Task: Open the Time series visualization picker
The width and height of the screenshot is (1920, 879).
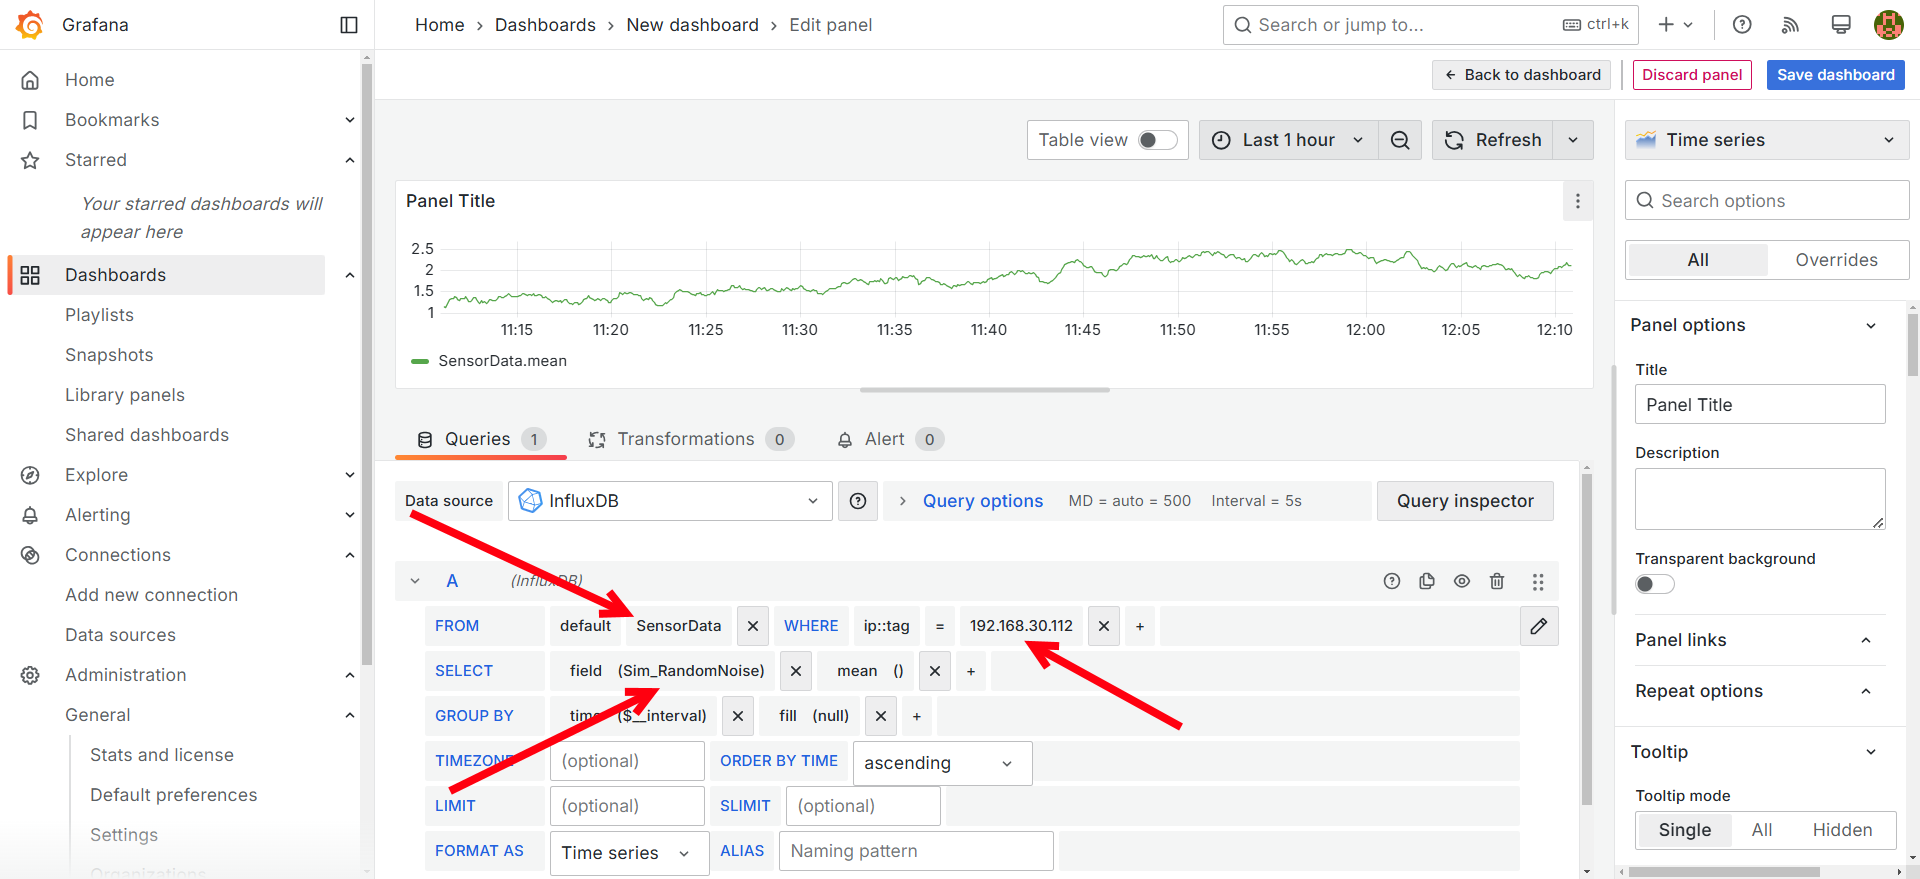Action: (x=1766, y=140)
